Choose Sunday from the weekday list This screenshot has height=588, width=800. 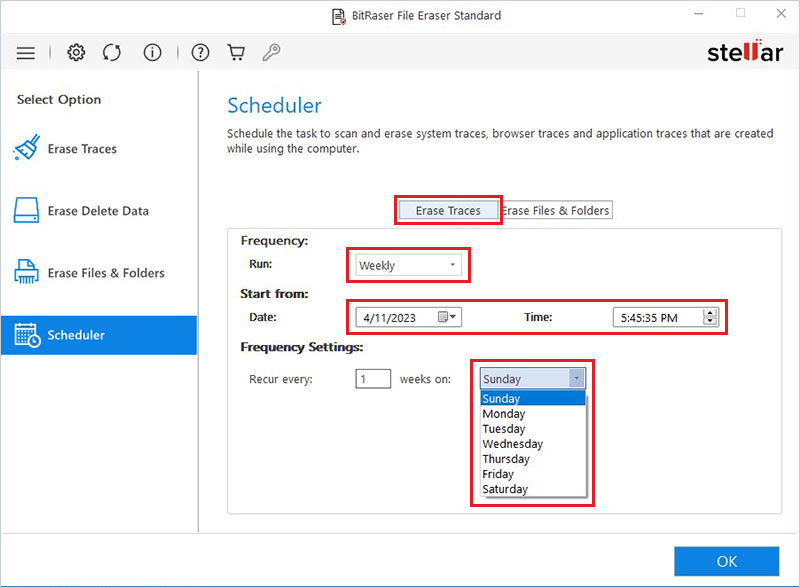[x=533, y=398]
